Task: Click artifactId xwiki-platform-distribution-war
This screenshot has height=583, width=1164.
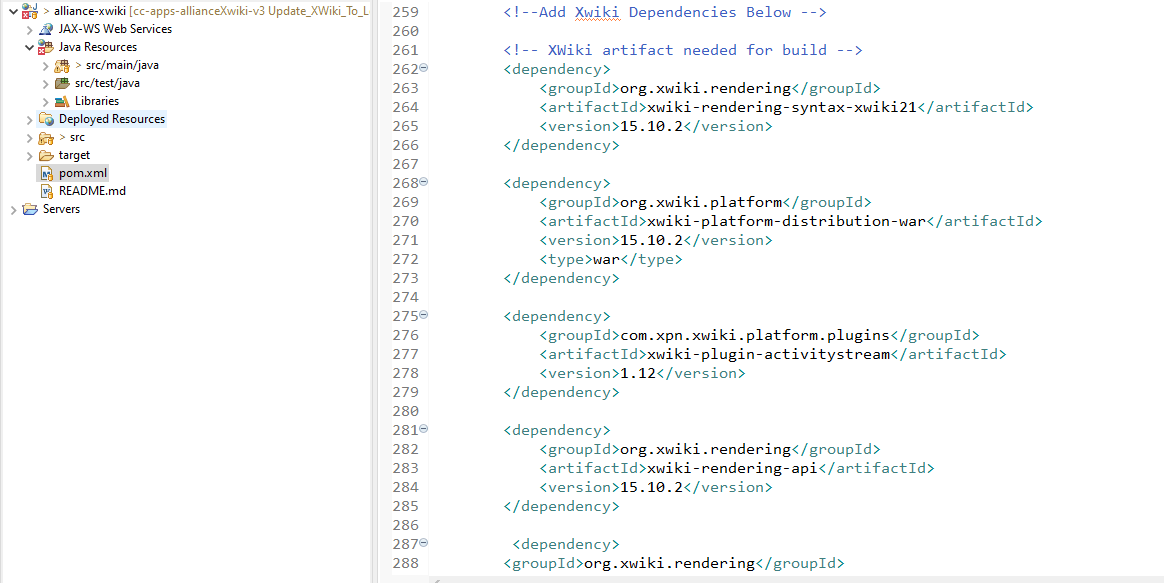Action: pos(787,221)
